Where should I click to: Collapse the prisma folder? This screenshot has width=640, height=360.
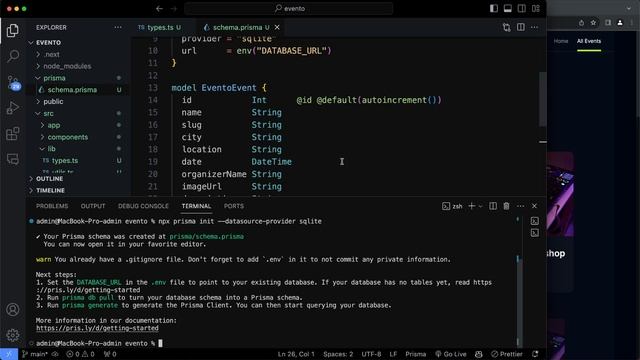54,78
